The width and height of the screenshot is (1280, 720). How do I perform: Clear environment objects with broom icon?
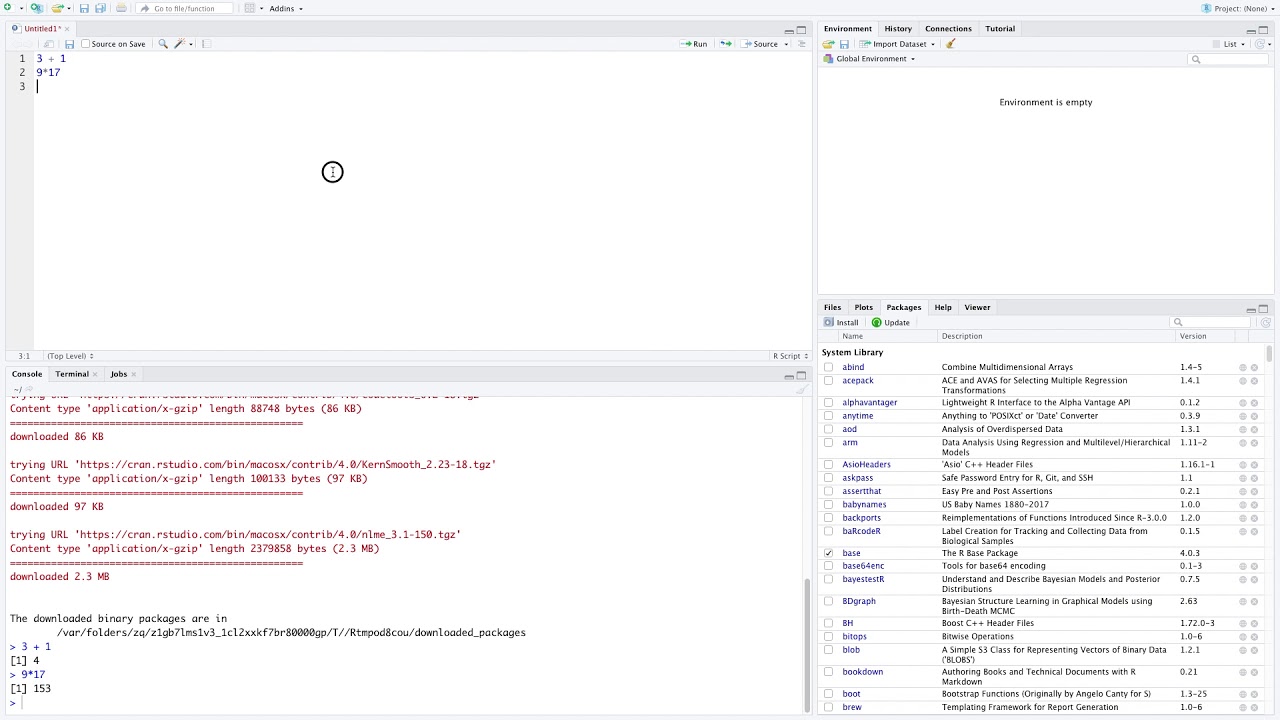[950, 44]
